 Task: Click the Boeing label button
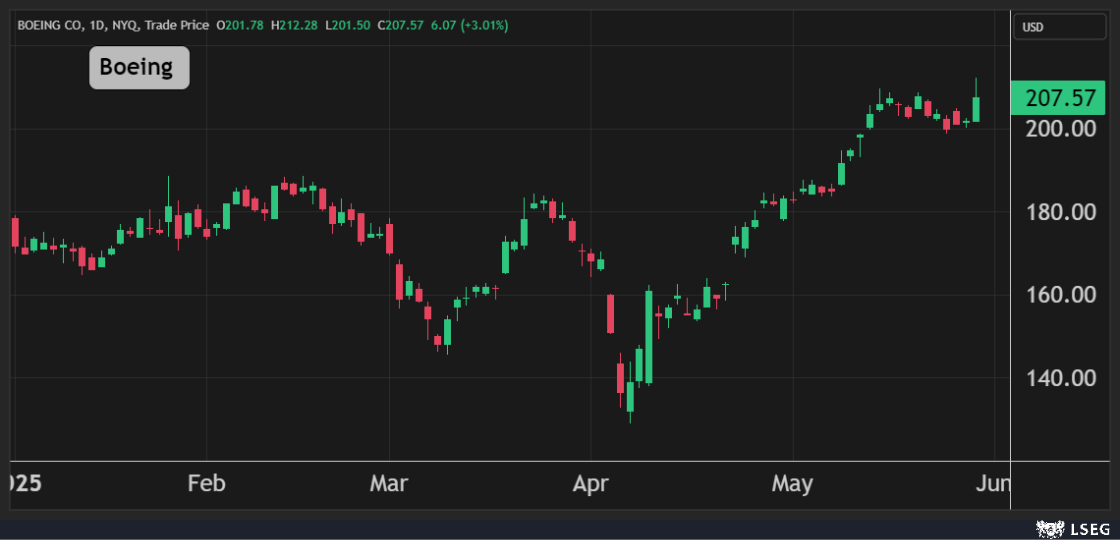(139, 68)
